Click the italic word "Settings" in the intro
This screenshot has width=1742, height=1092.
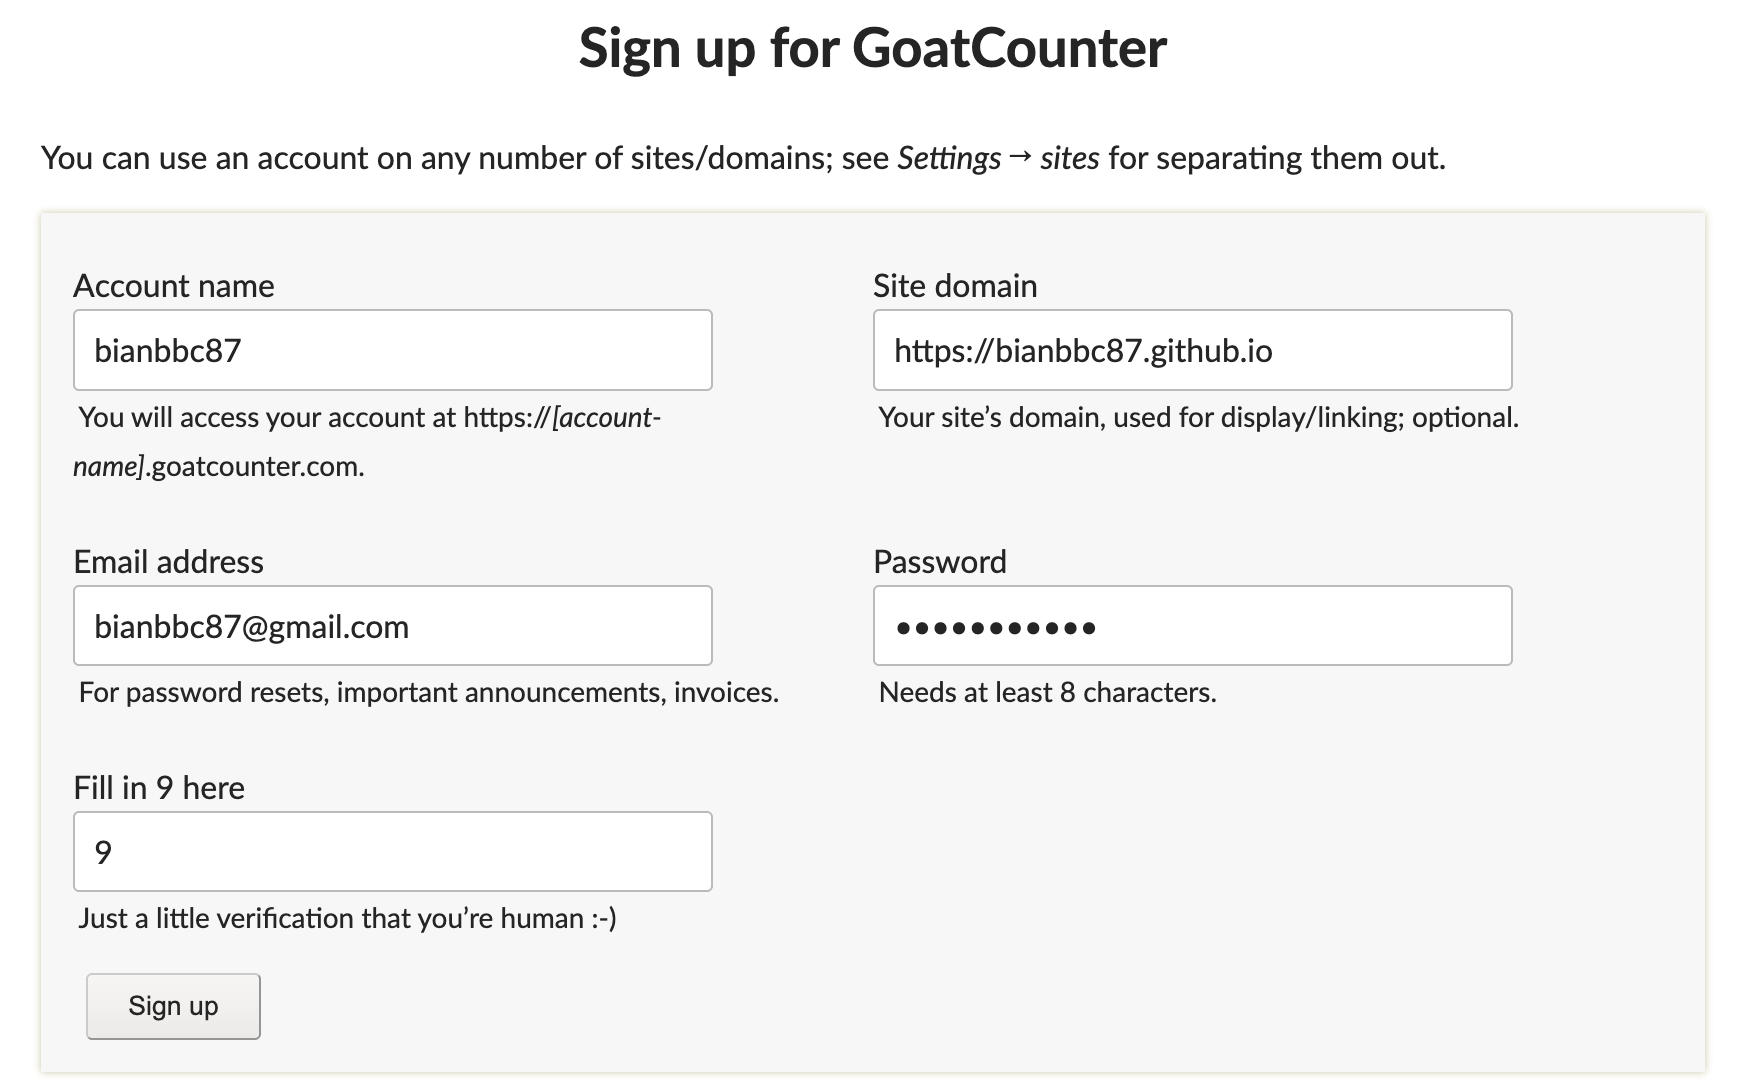tap(949, 158)
